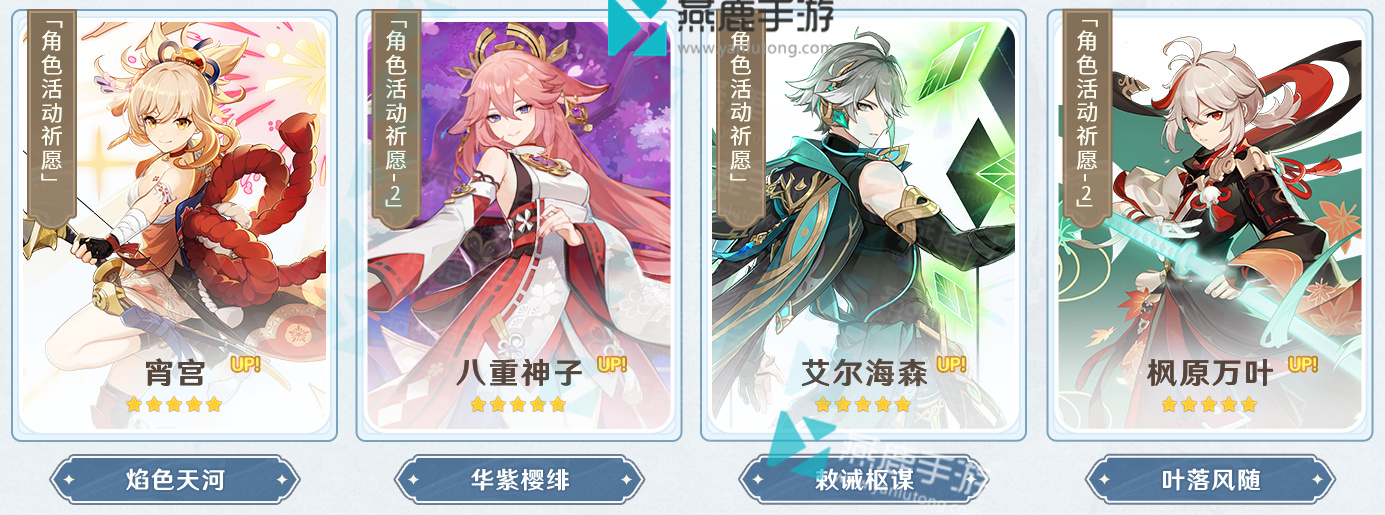
Task: Click the UP! badge beside 宵宫
Action: tap(245, 364)
